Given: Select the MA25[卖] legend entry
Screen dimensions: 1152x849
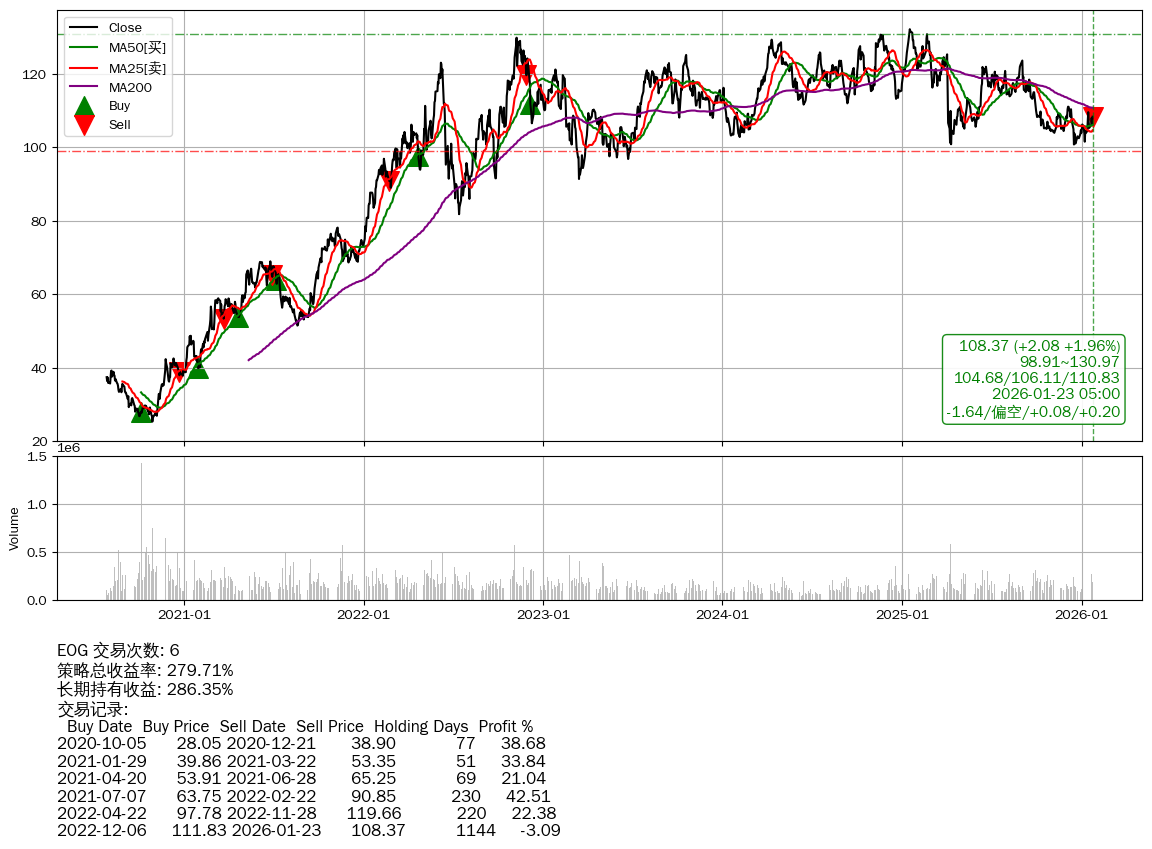Looking at the screenshot, I should 137,67.
